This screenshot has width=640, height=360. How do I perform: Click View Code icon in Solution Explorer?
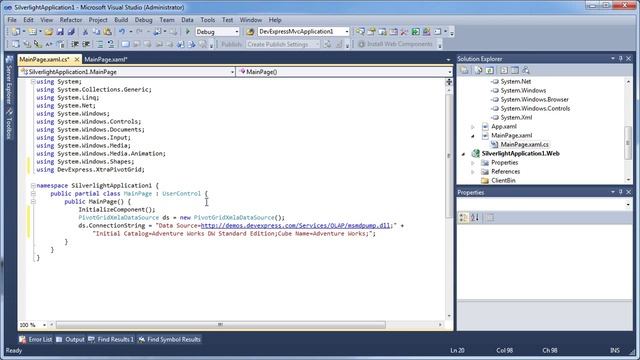(x=504, y=70)
